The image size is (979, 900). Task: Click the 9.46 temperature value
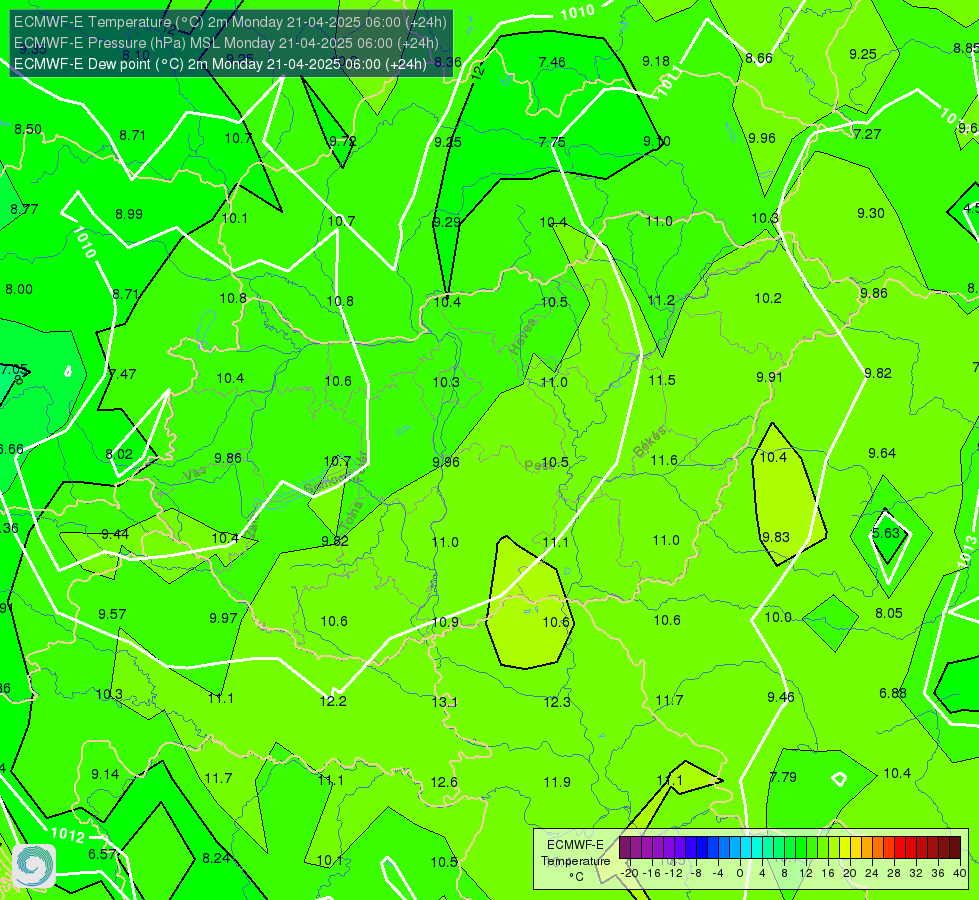(780, 696)
